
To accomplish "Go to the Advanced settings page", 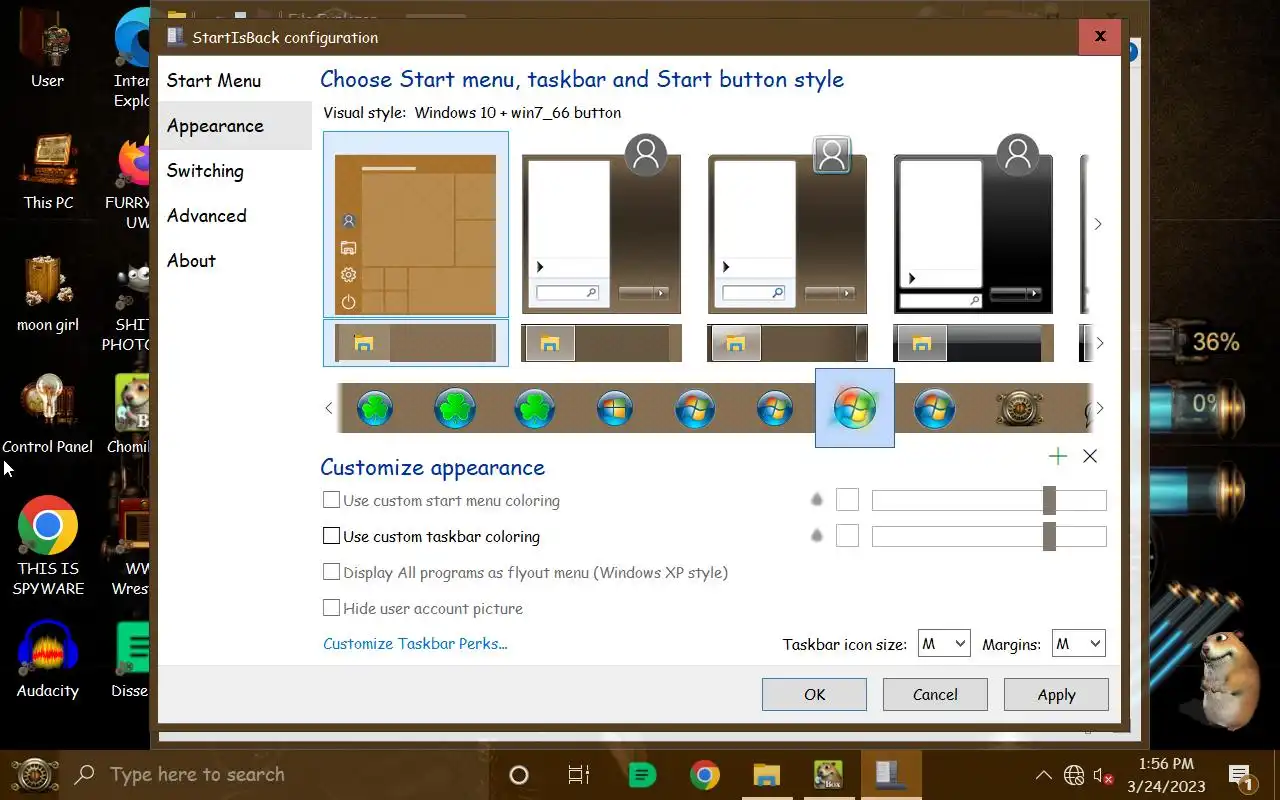I will click(x=235, y=216).
